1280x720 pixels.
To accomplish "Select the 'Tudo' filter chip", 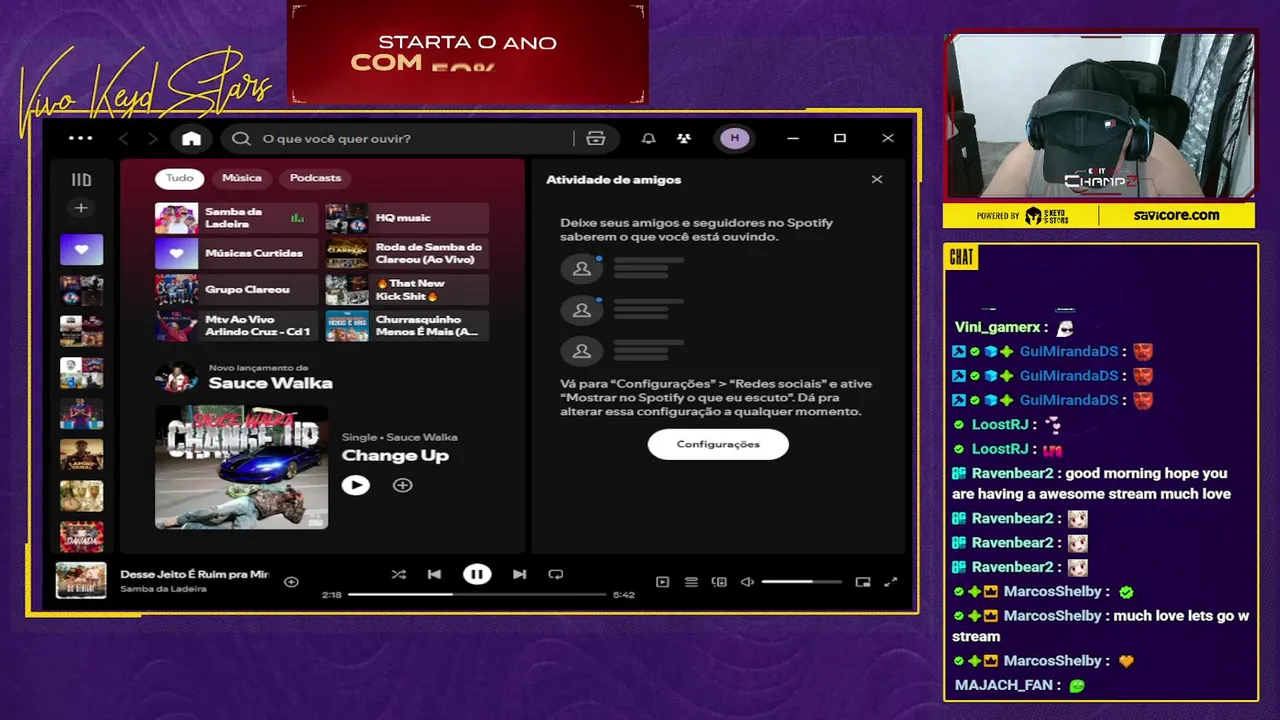I will pos(180,178).
